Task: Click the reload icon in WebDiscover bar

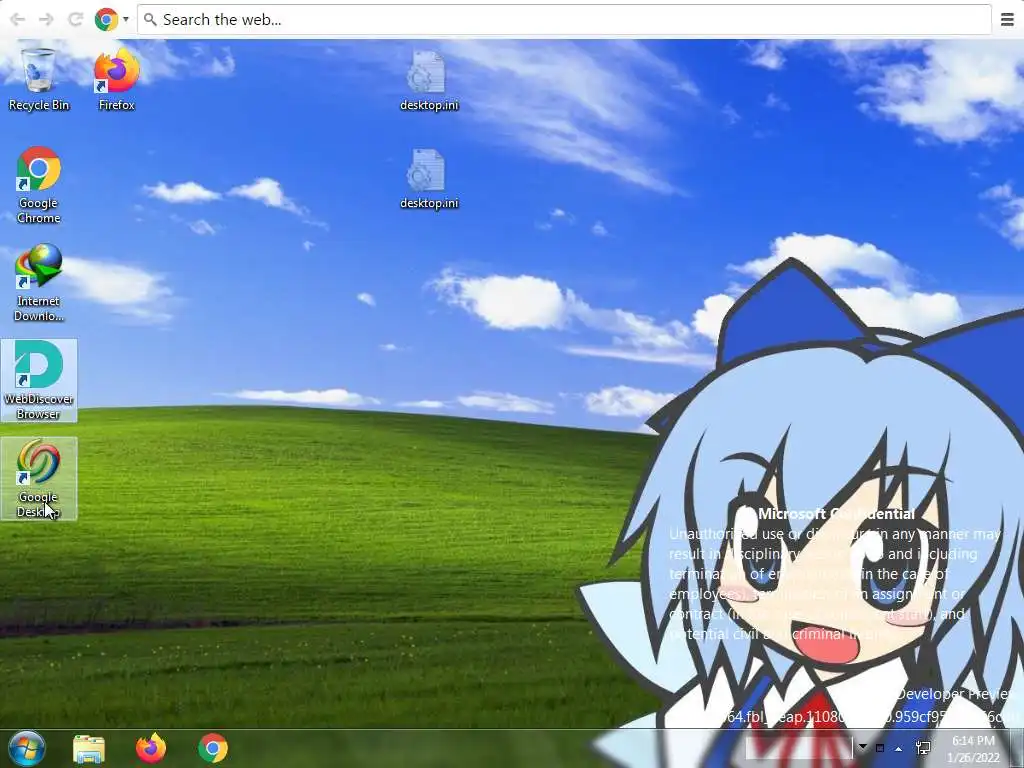Action: click(x=75, y=20)
